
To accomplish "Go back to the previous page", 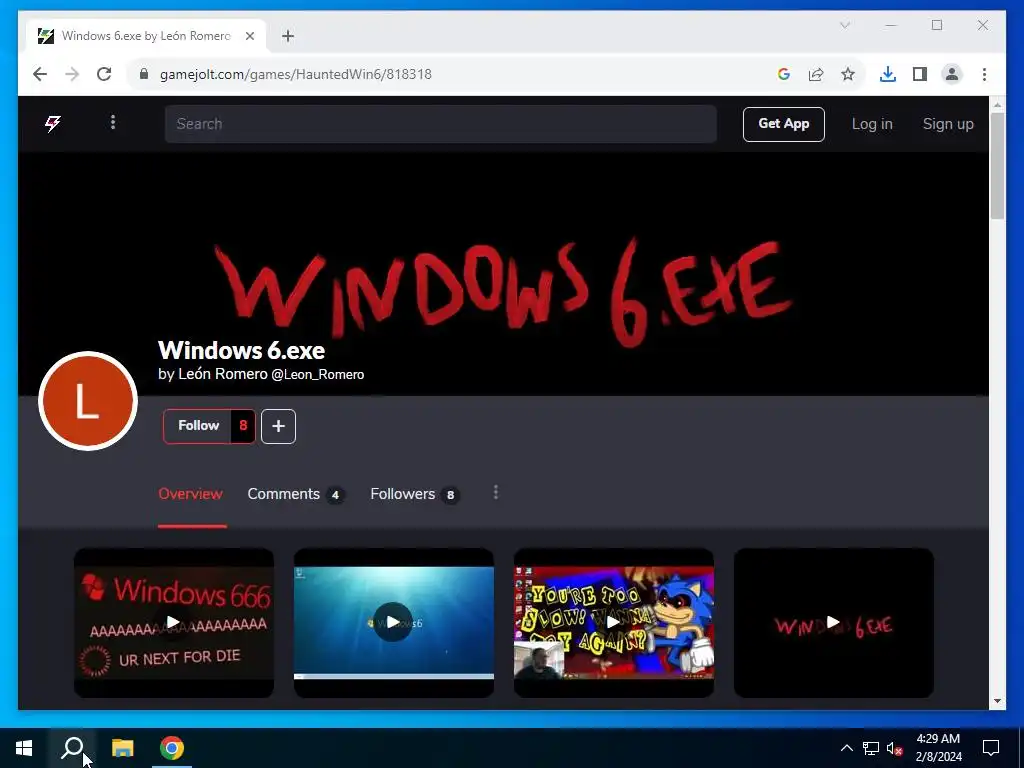I will pos(40,74).
